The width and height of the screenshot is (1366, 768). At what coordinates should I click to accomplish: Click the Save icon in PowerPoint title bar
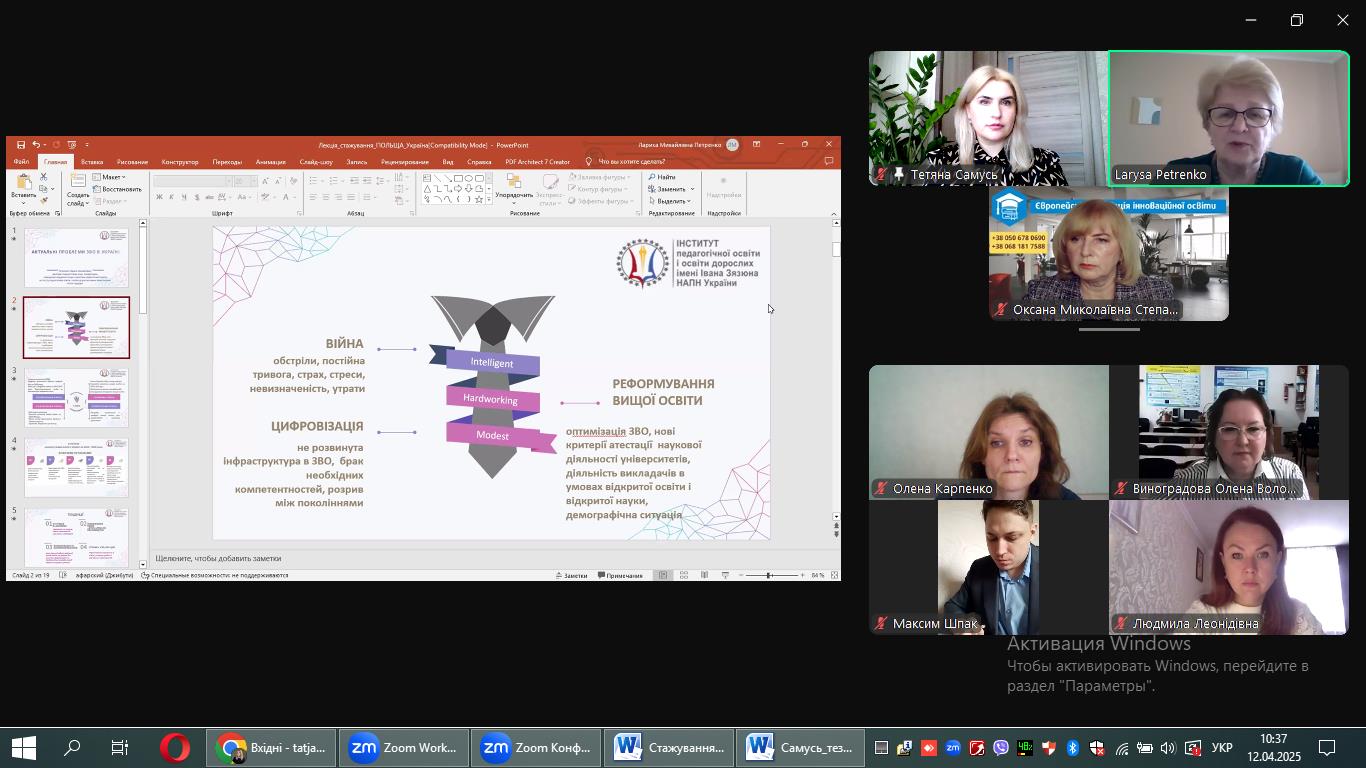[20, 145]
